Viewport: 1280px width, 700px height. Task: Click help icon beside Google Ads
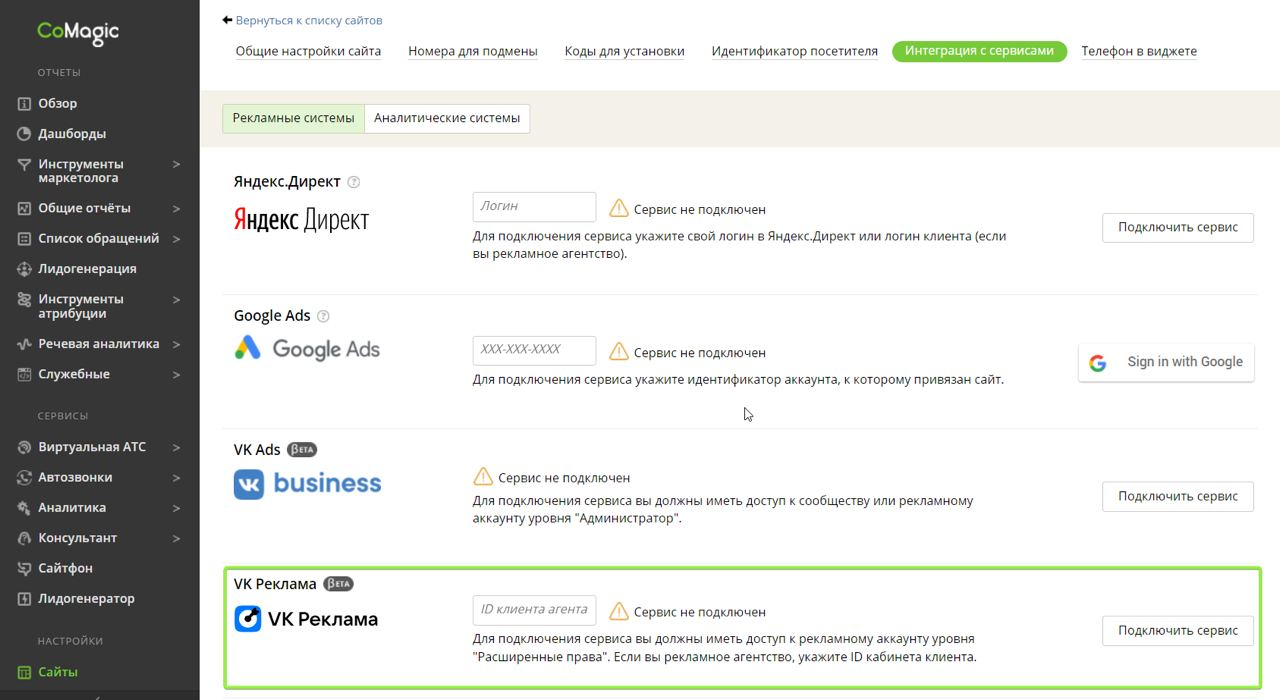(x=323, y=316)
